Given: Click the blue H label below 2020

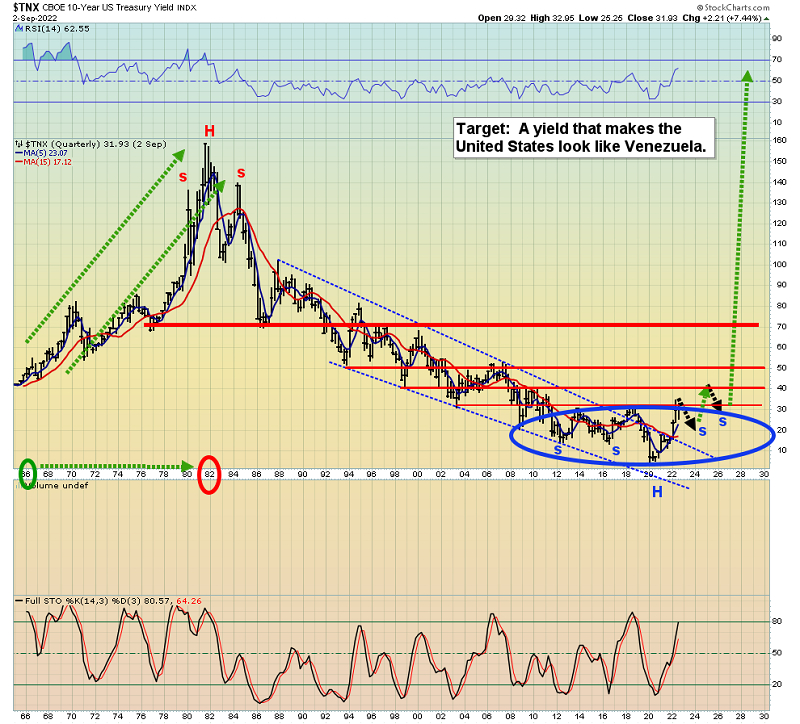Looking at the screenshot, I should (x=657, y=492).
